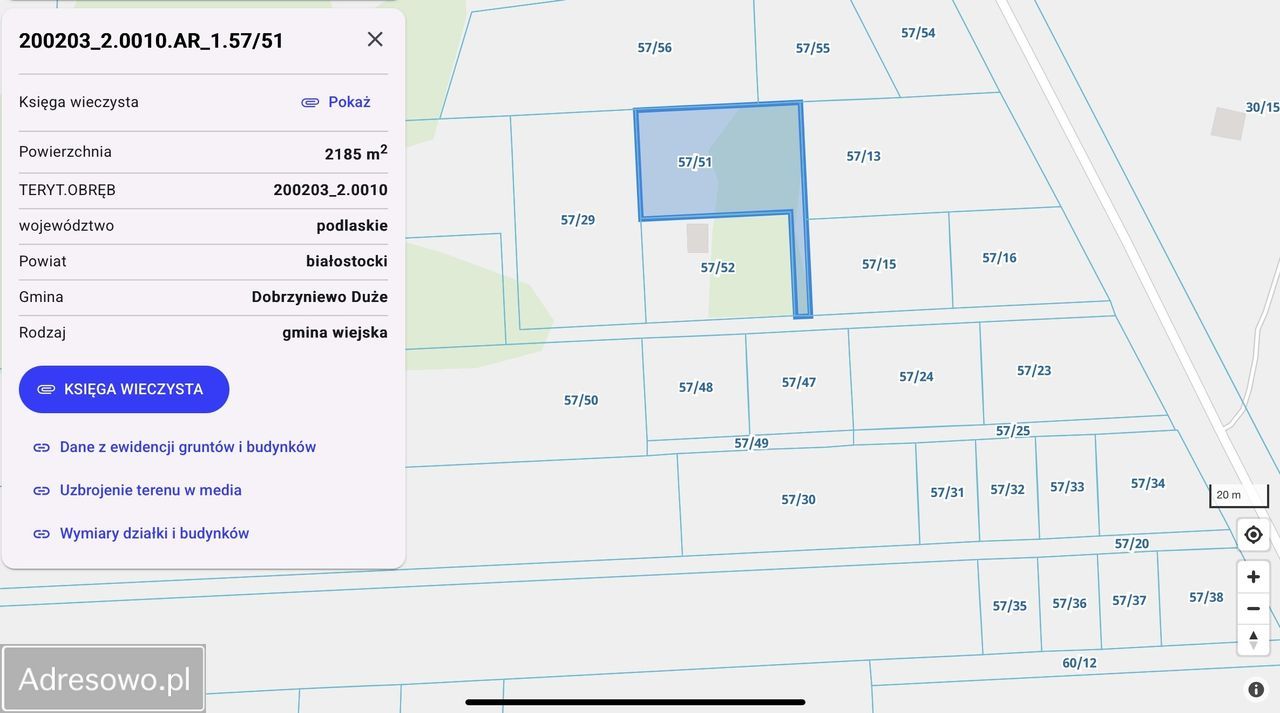
Task: Select parcel 57/31 label
Action: [947, 492]
